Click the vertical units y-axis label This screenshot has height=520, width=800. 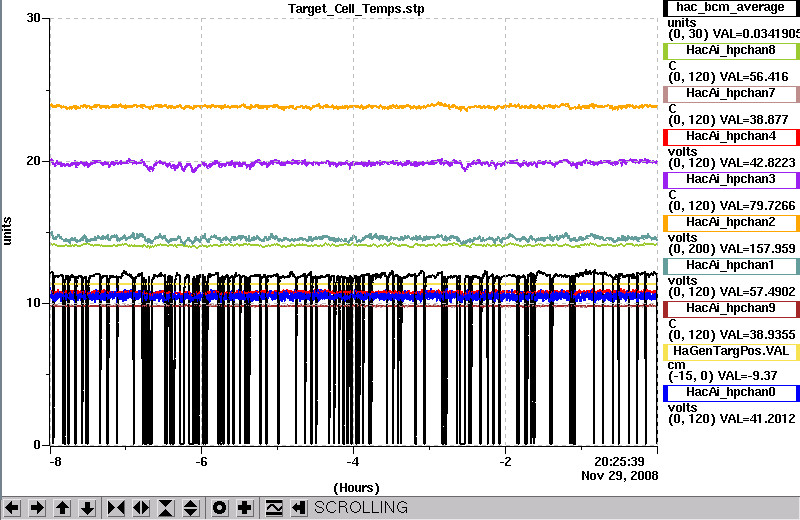(7, 231)
